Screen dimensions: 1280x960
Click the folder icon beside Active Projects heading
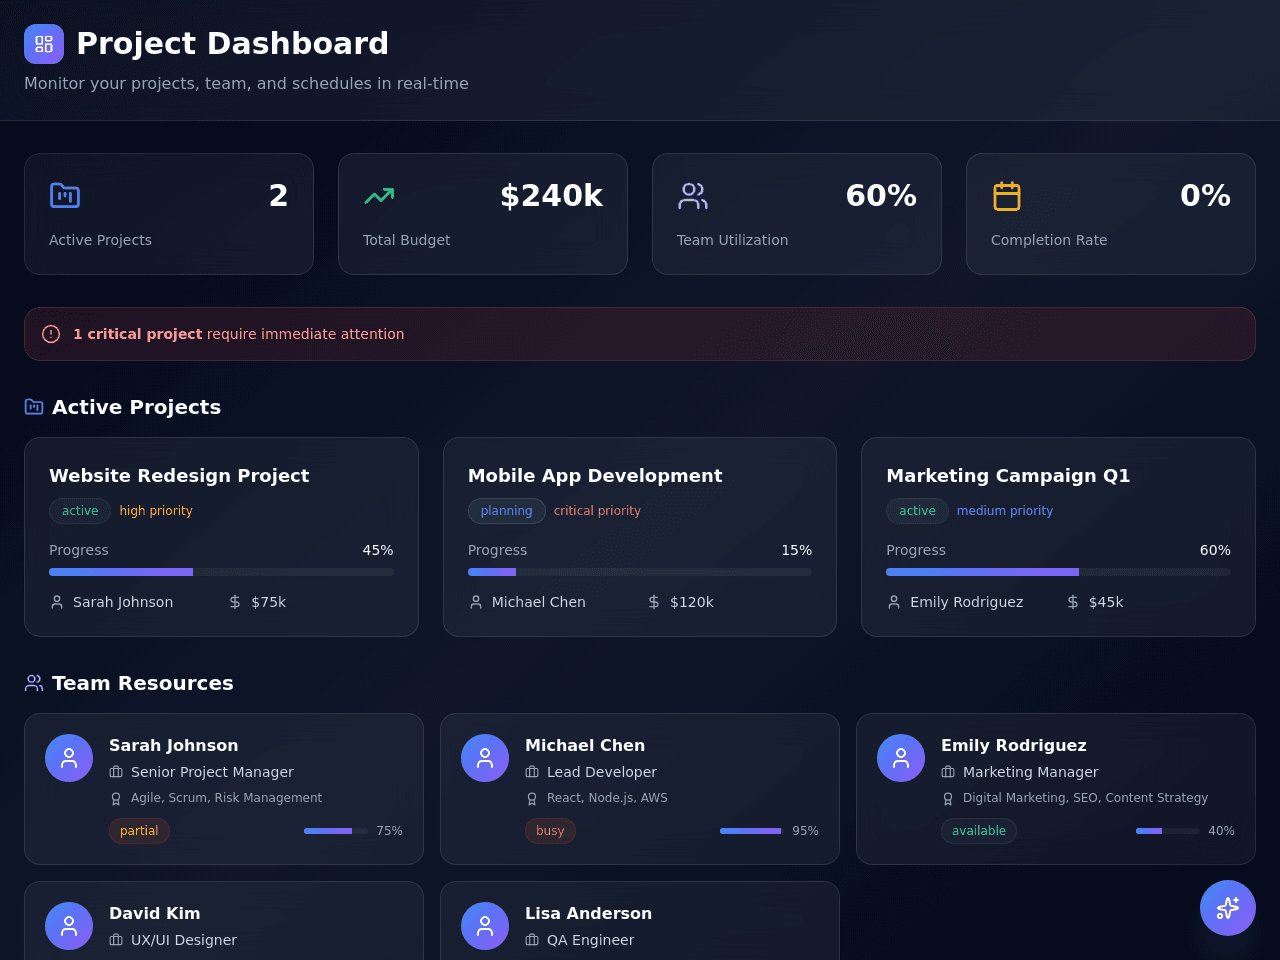34,407
